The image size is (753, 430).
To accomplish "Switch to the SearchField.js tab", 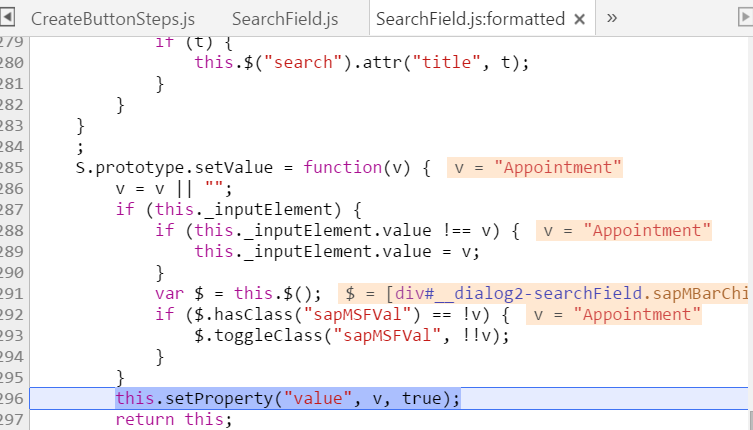I will point(285,19).
